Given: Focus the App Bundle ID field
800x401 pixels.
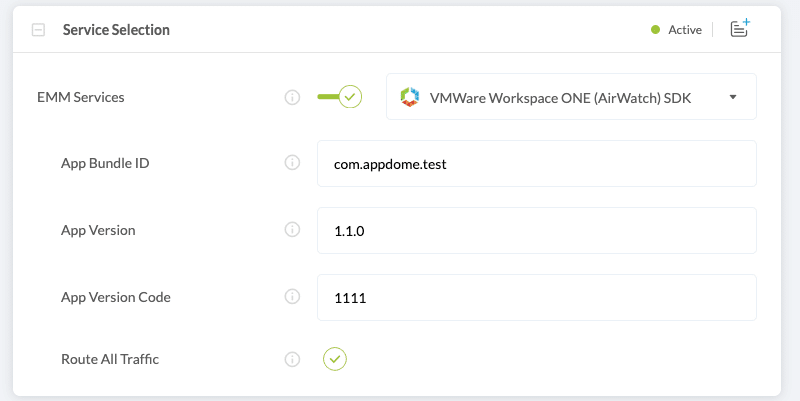Looking at the screenshot, I should (536, 163).
